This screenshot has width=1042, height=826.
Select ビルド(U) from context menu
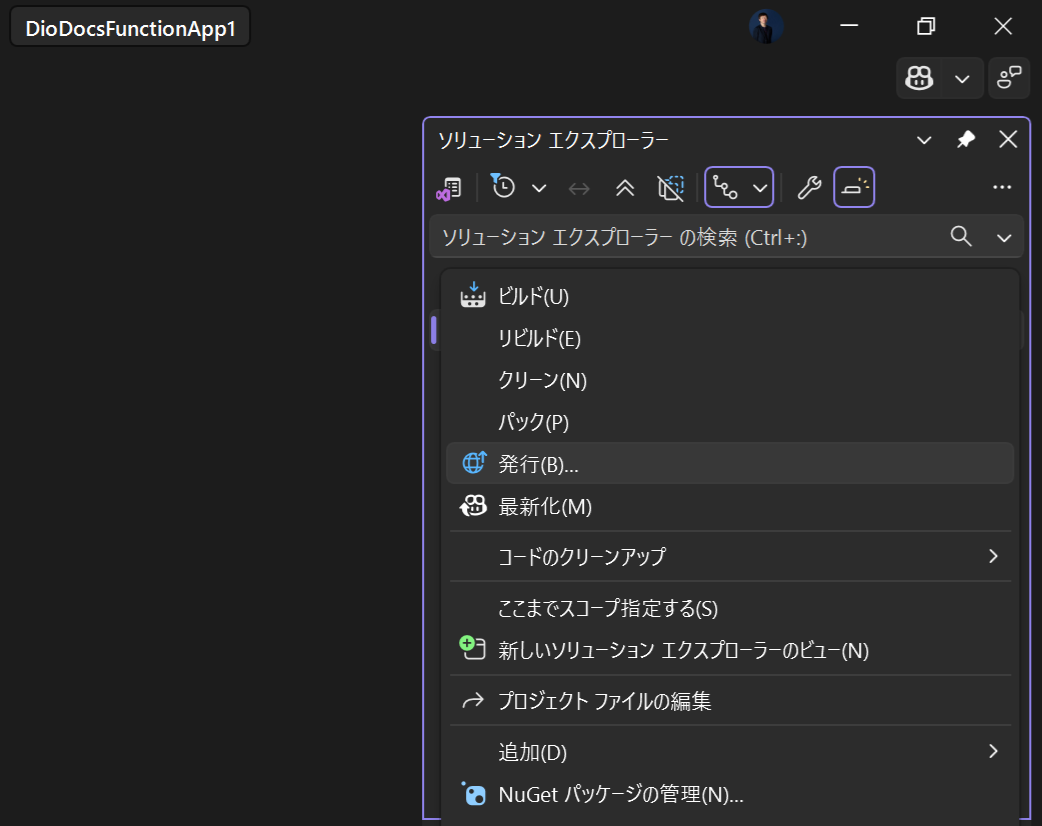(x=730, y=296)
